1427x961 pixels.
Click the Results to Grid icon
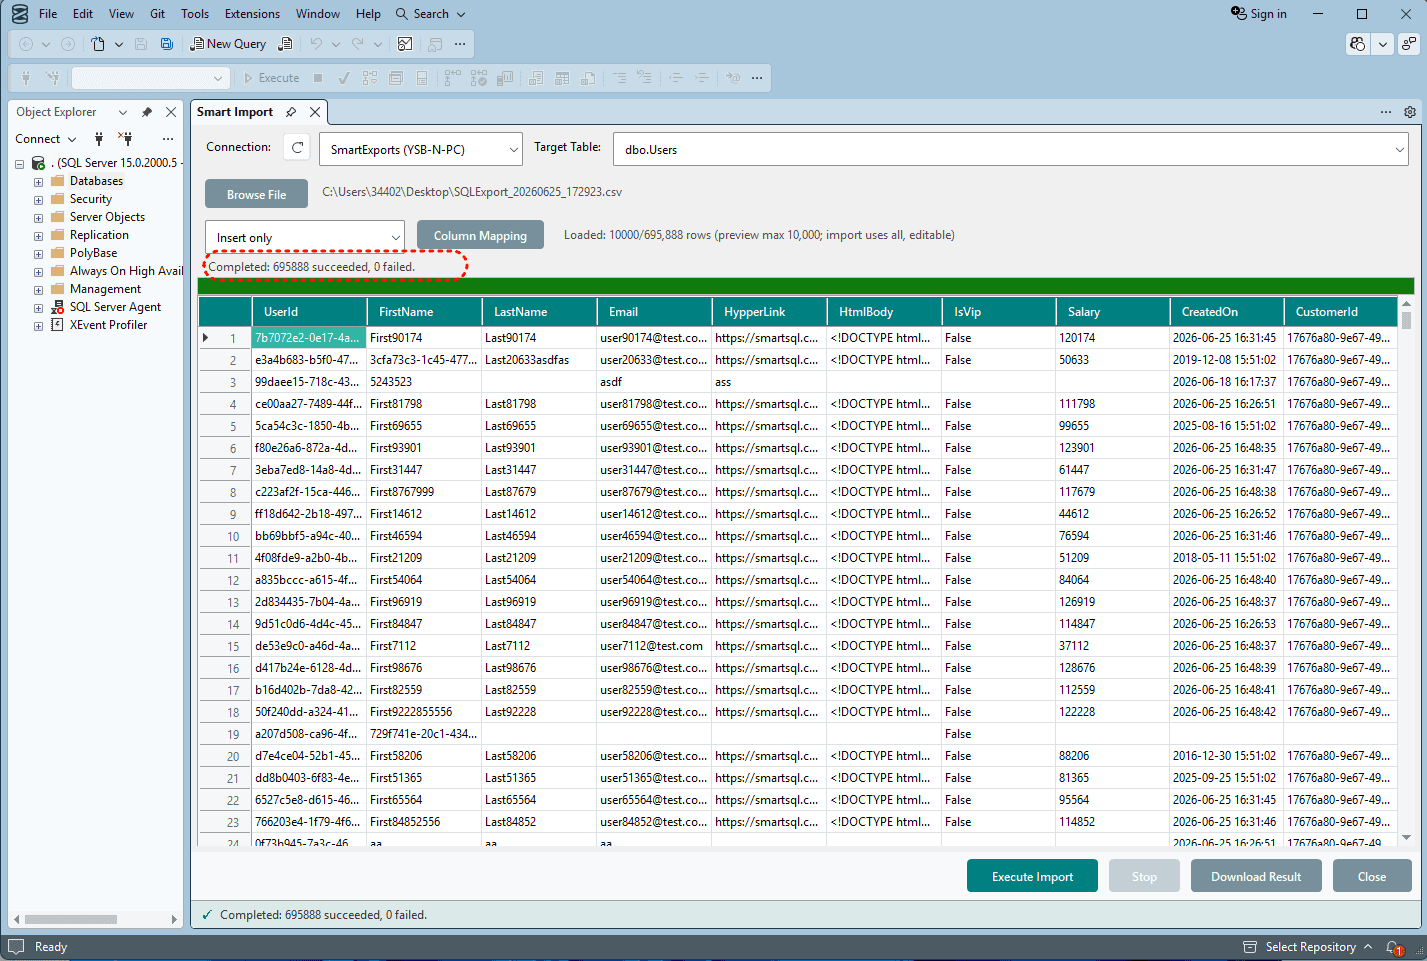coord(562,78)
